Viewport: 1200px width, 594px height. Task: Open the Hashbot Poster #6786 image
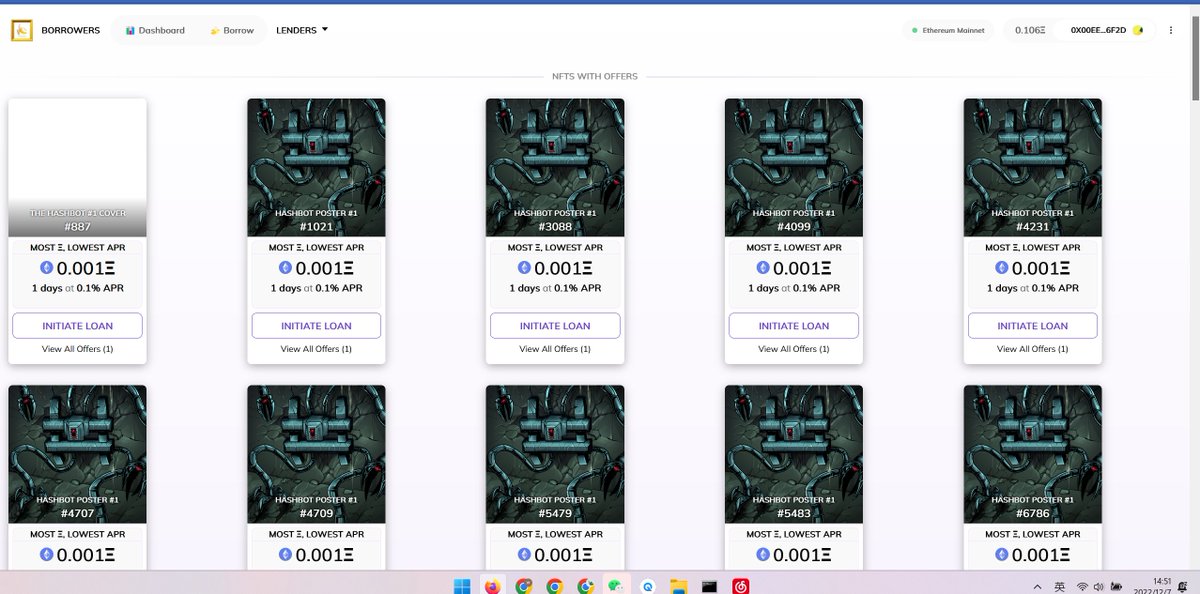1033,454
